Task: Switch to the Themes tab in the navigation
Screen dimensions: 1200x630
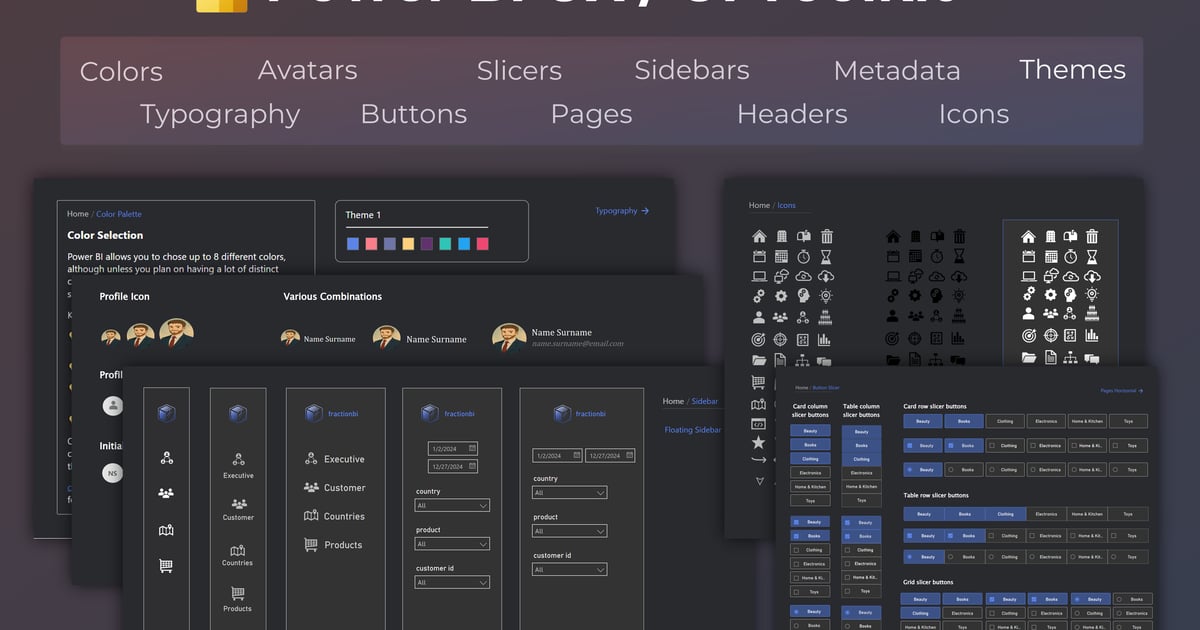Action: tap(1072, 70)
